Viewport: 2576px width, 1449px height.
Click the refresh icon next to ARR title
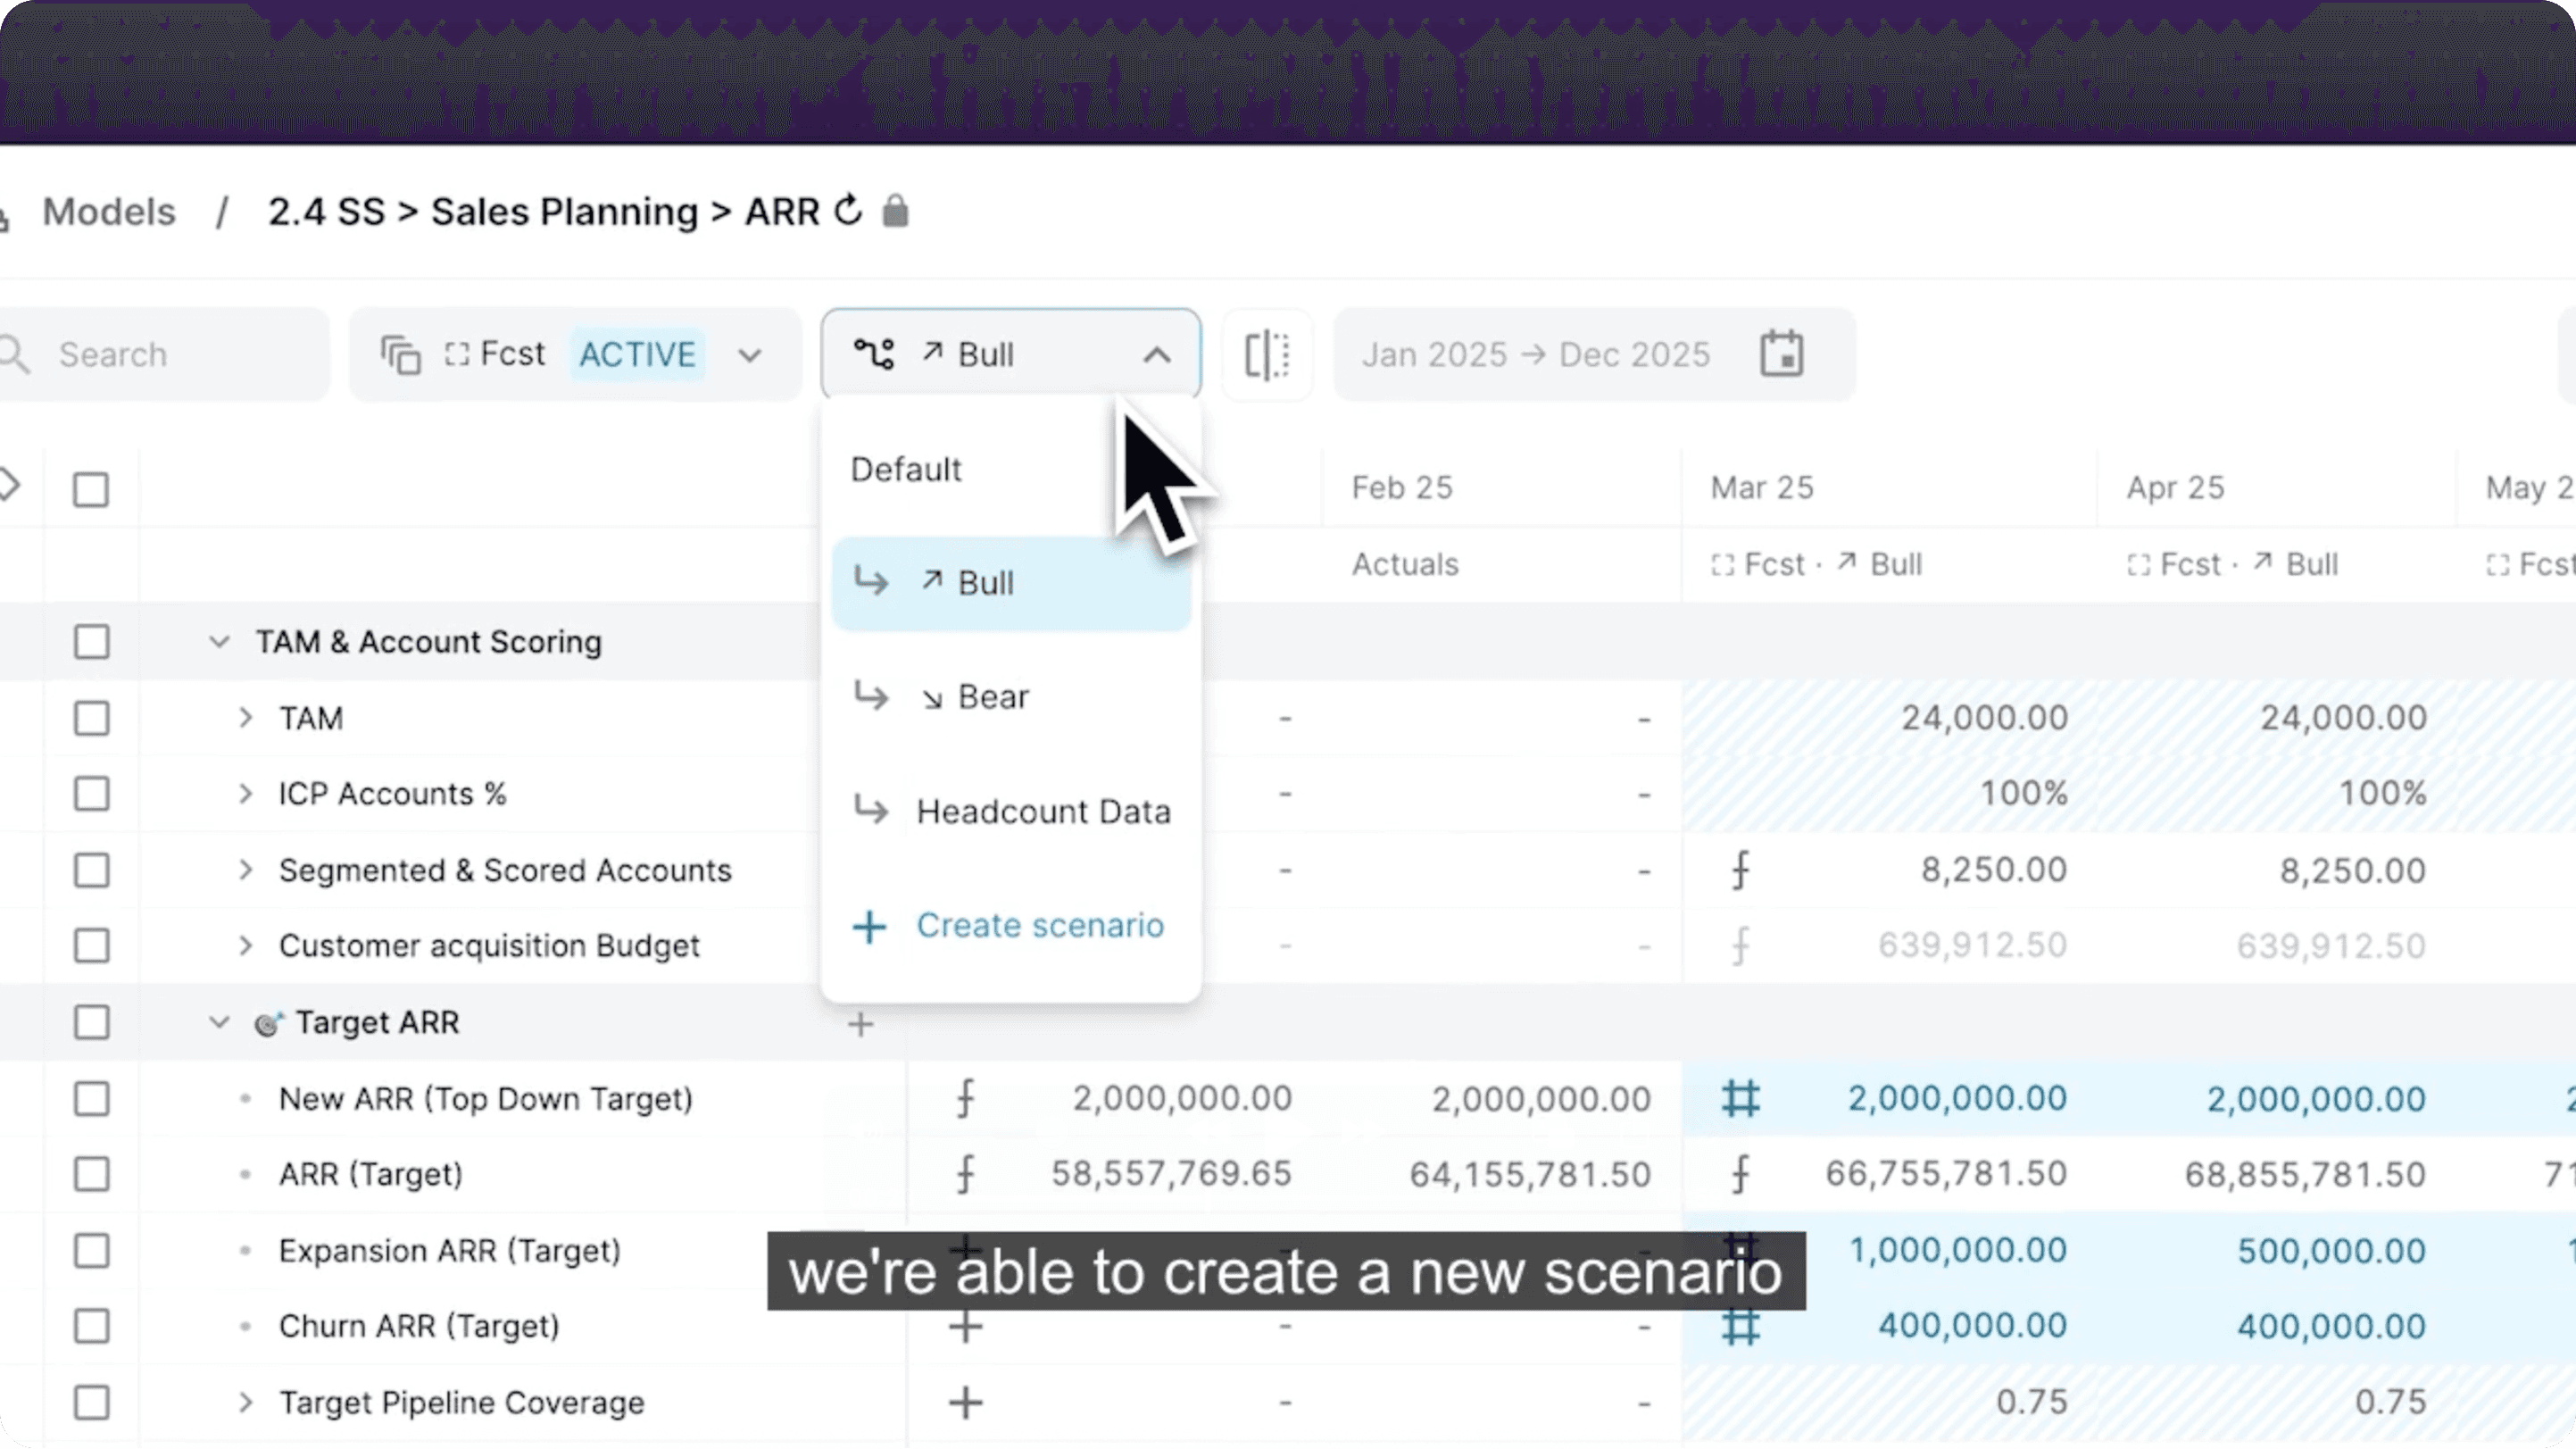click(848, 210)
